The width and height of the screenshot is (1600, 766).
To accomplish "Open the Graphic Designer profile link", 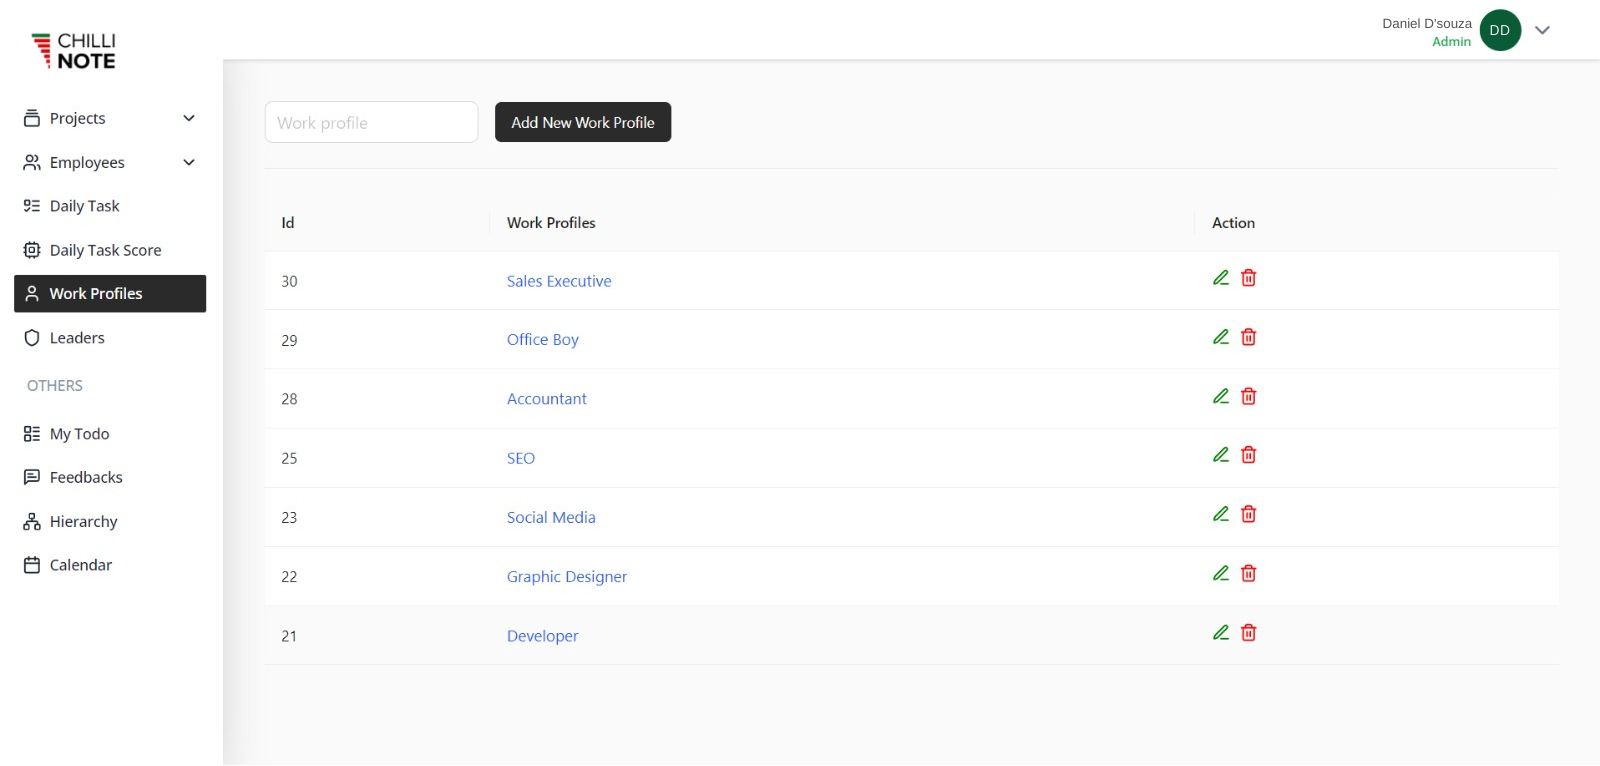I will pos(566,576).
